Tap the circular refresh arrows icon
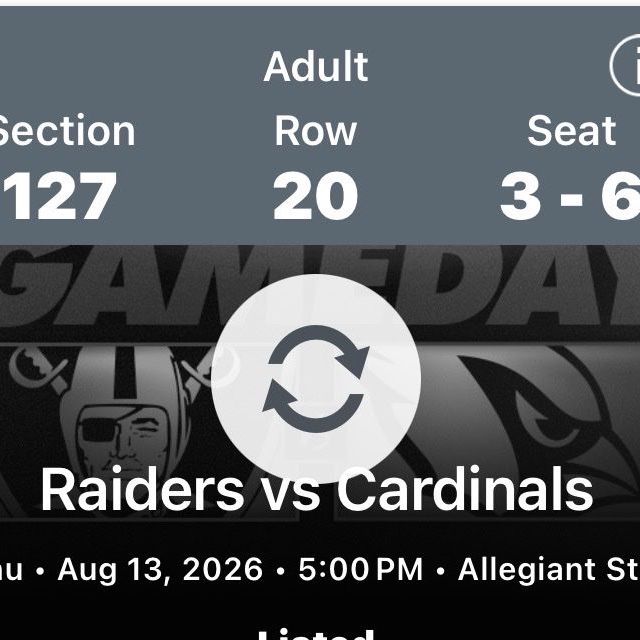This screenshot has width=640, height=640. (x=316, y=379)
